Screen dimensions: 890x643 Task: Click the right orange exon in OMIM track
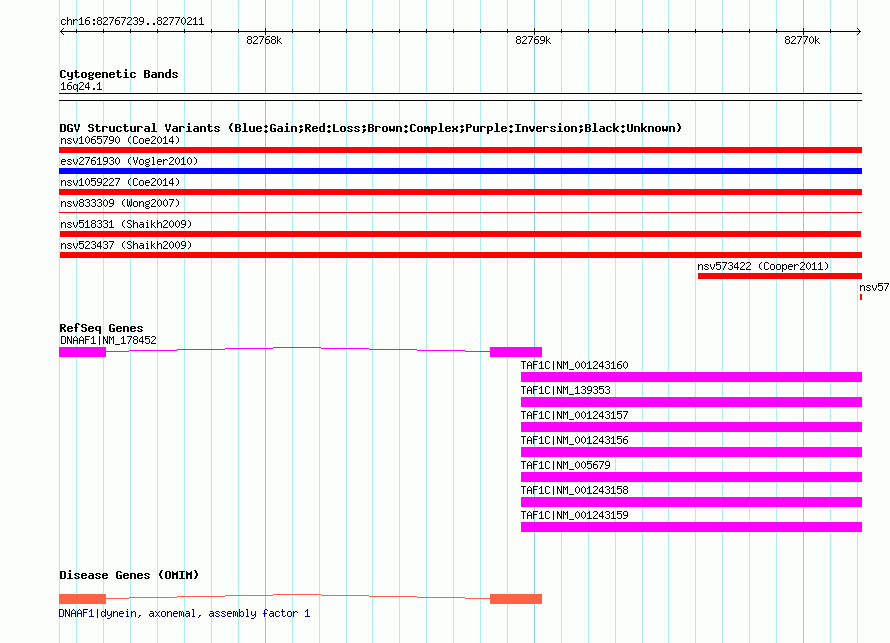pyautogui.click(x=516, y=599)
